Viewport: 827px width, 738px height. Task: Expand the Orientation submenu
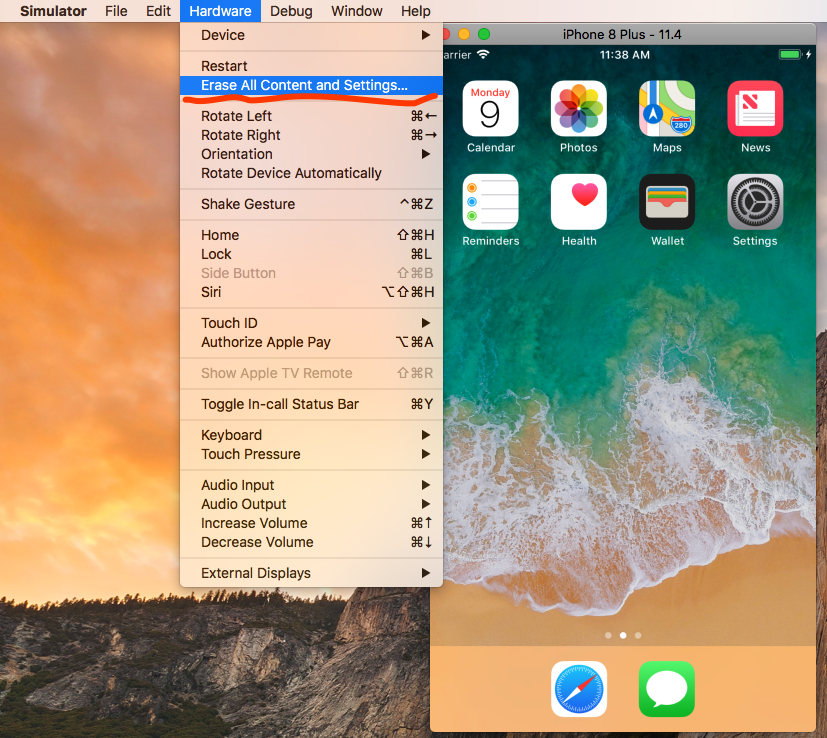[311, 154]
